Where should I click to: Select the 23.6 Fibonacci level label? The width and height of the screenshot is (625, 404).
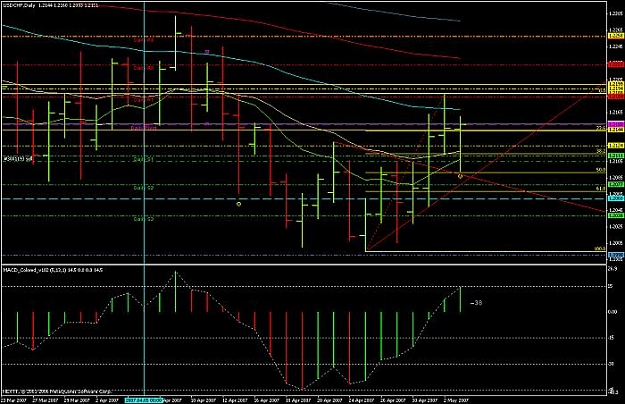tap(601, 128)
